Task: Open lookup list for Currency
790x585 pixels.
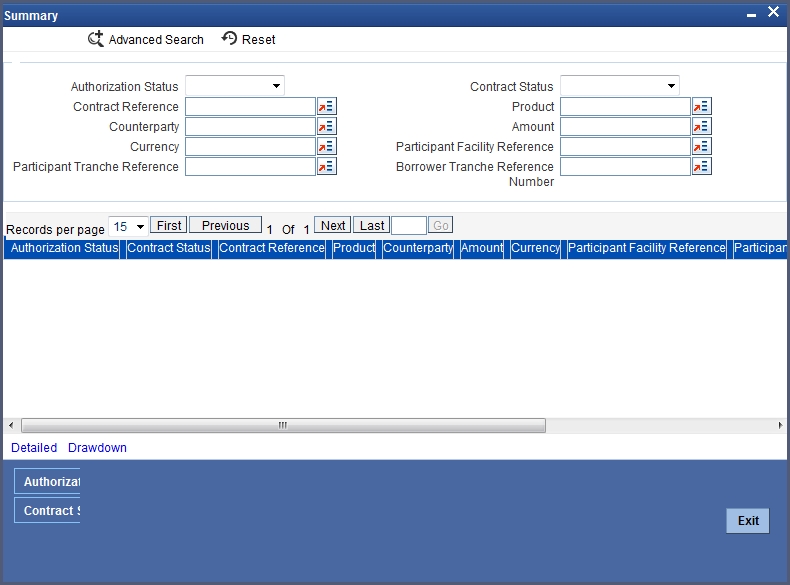Action: (326, 147)
